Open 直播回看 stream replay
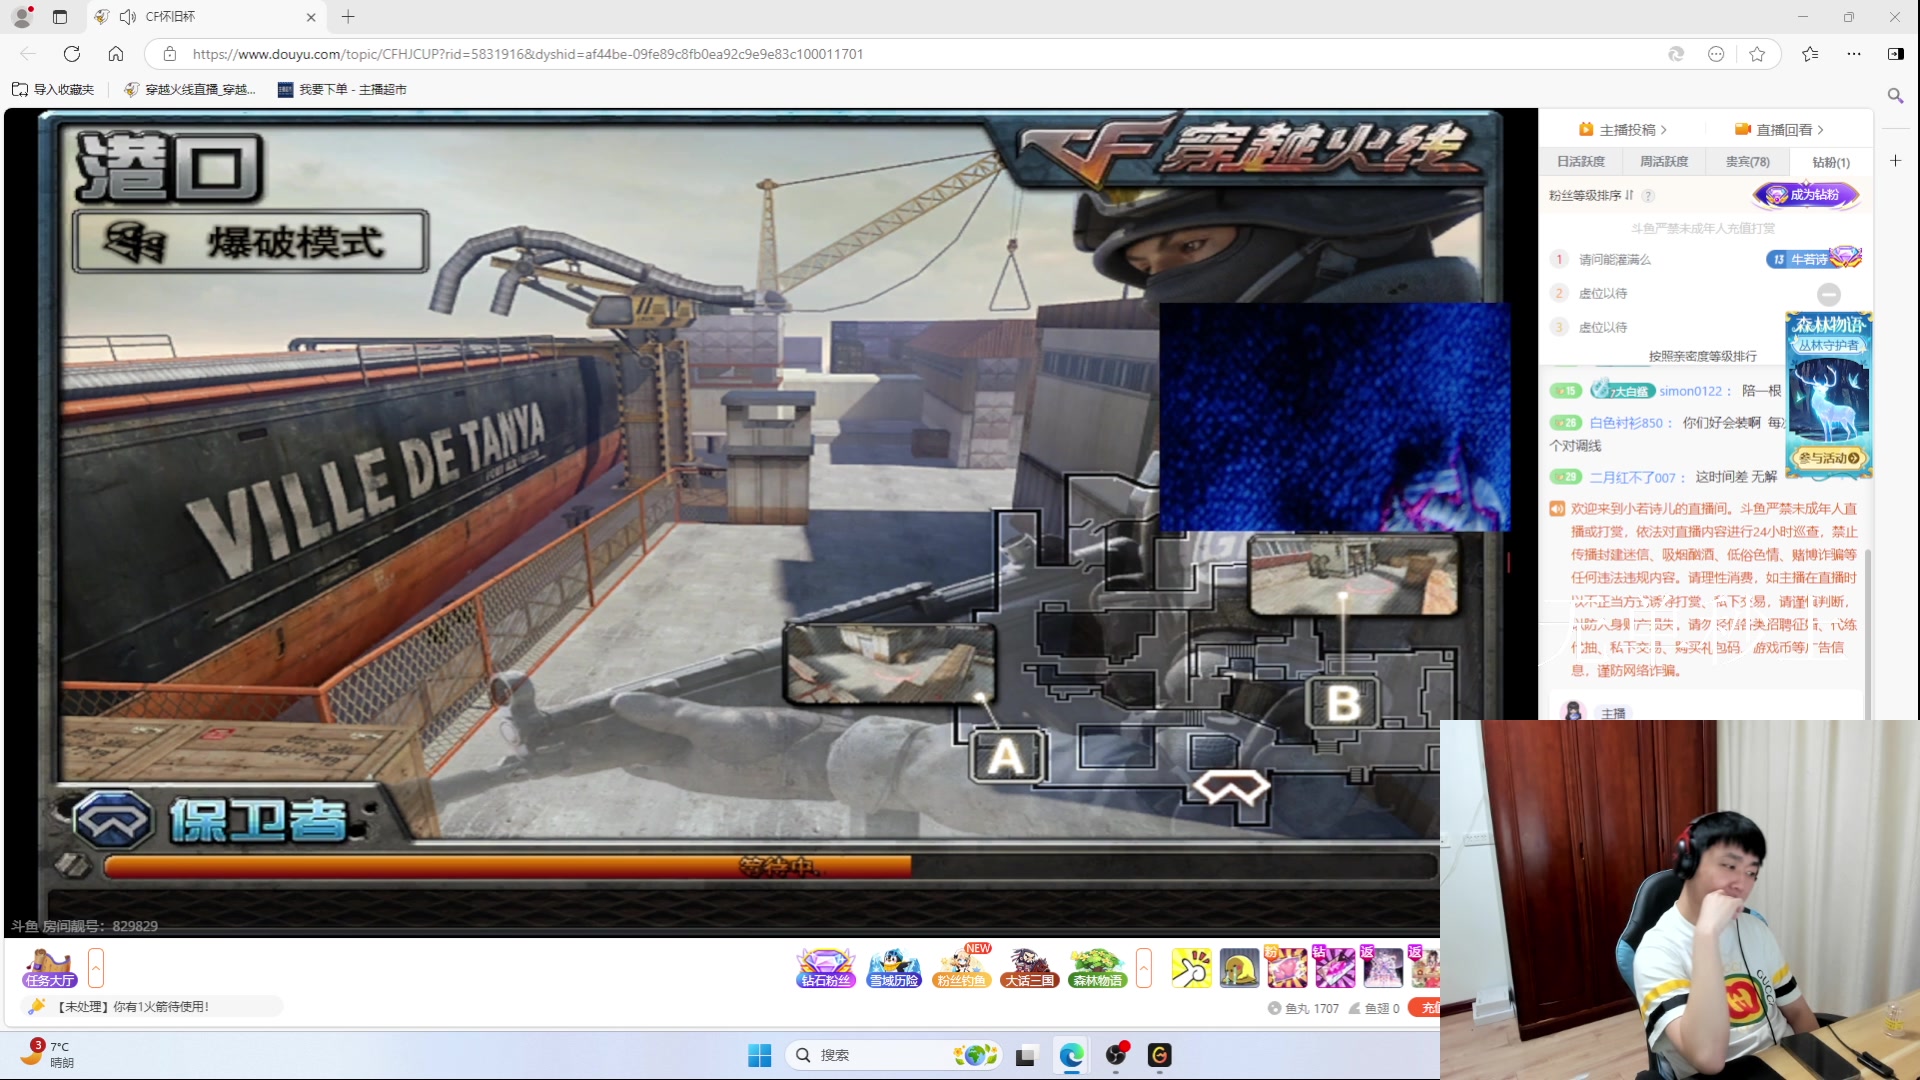This screenshot has height=1080, width=1920. point(1780,130)
